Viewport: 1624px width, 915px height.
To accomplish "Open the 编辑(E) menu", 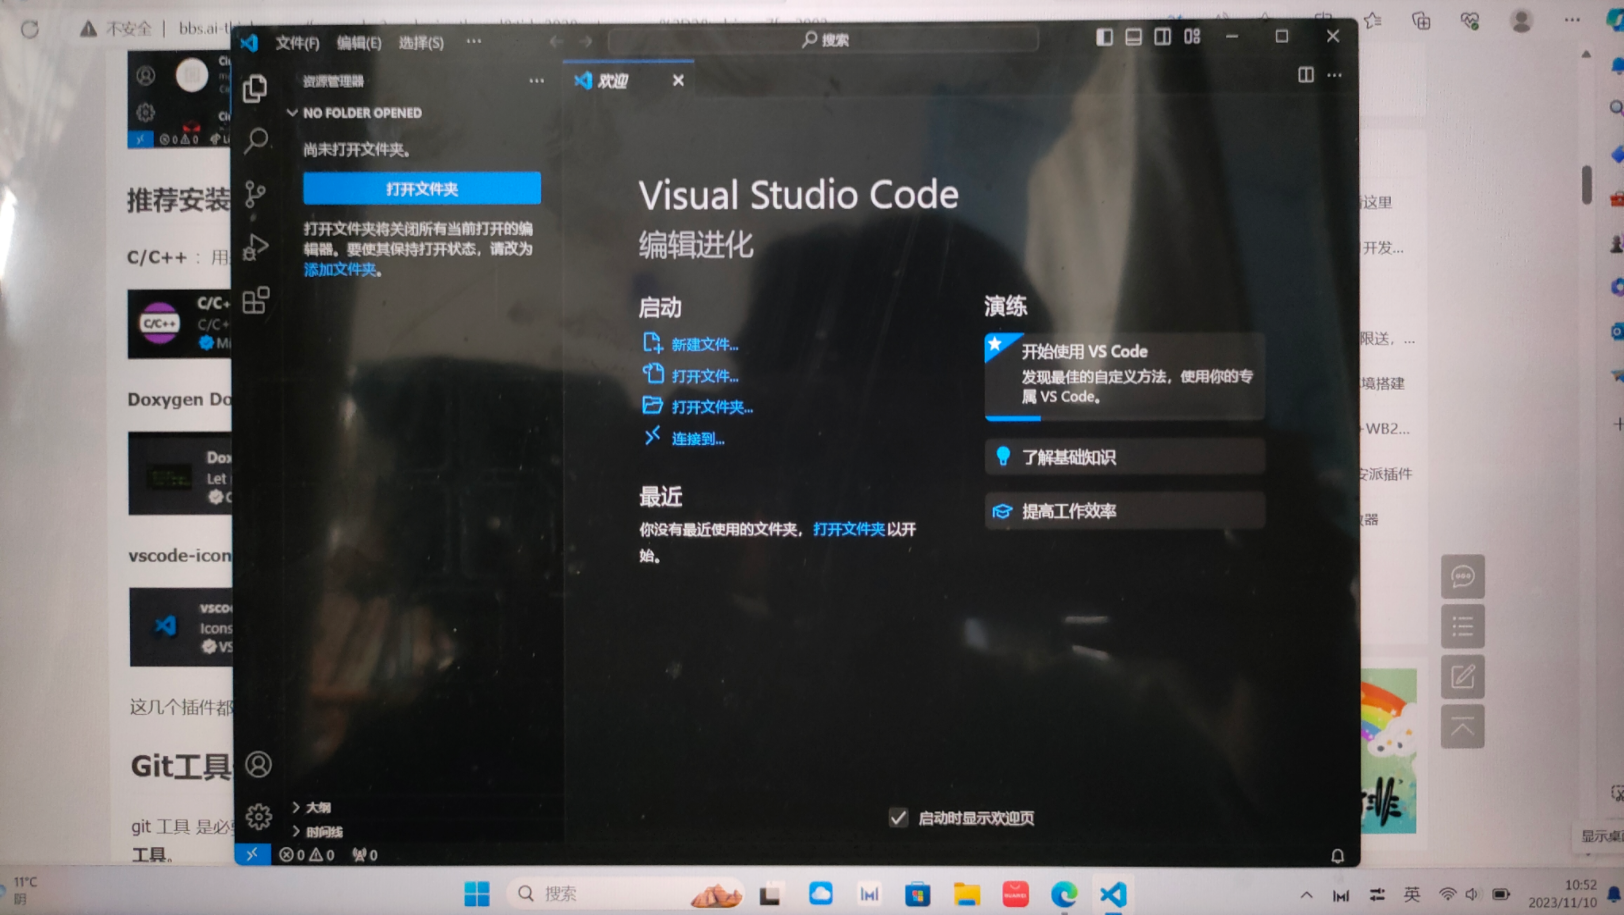I will [x=359, y=42].
